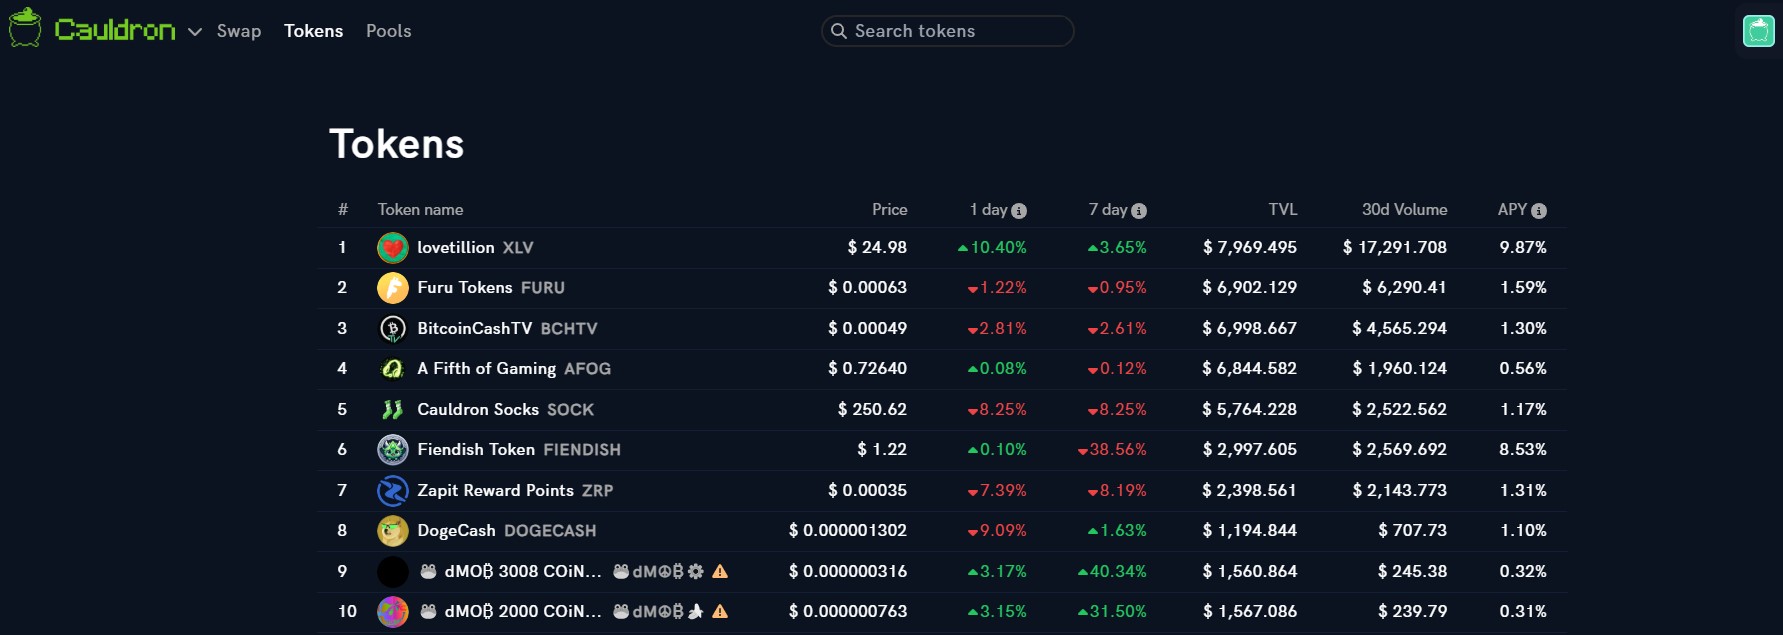Viewport: 1783px width, 635px height.
Task: Click the APY info icon
Action: tap(1539, 211)
